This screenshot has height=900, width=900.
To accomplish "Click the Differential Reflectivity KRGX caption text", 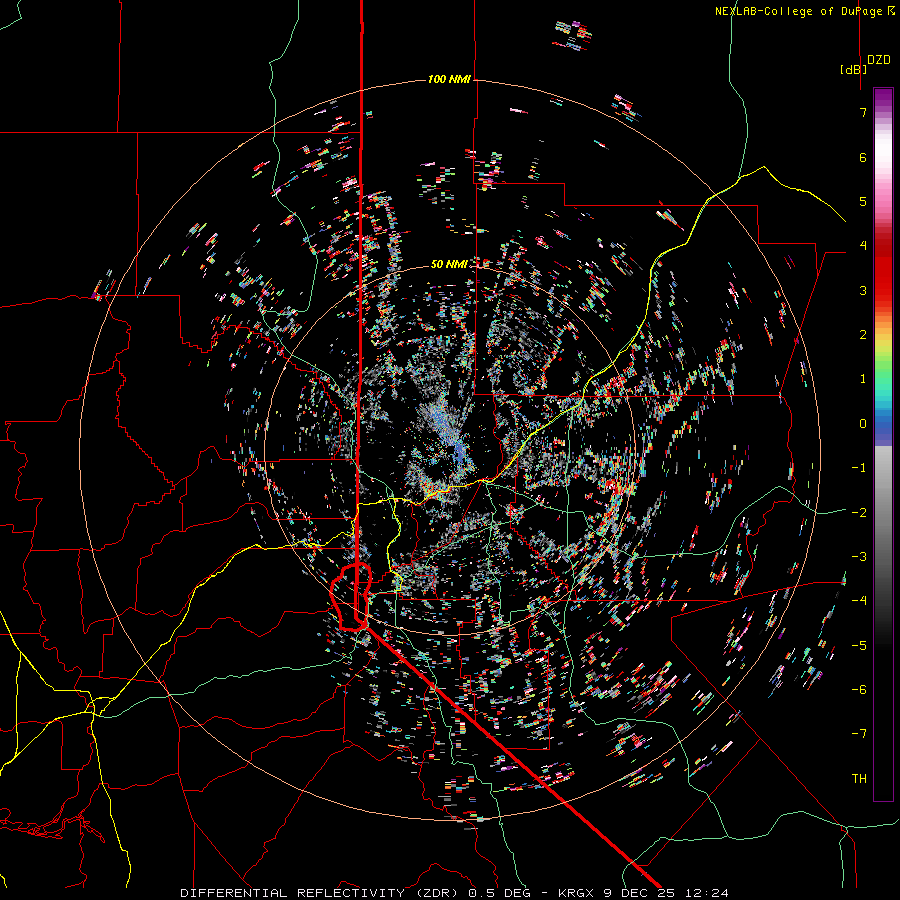I will pos(455,893).
